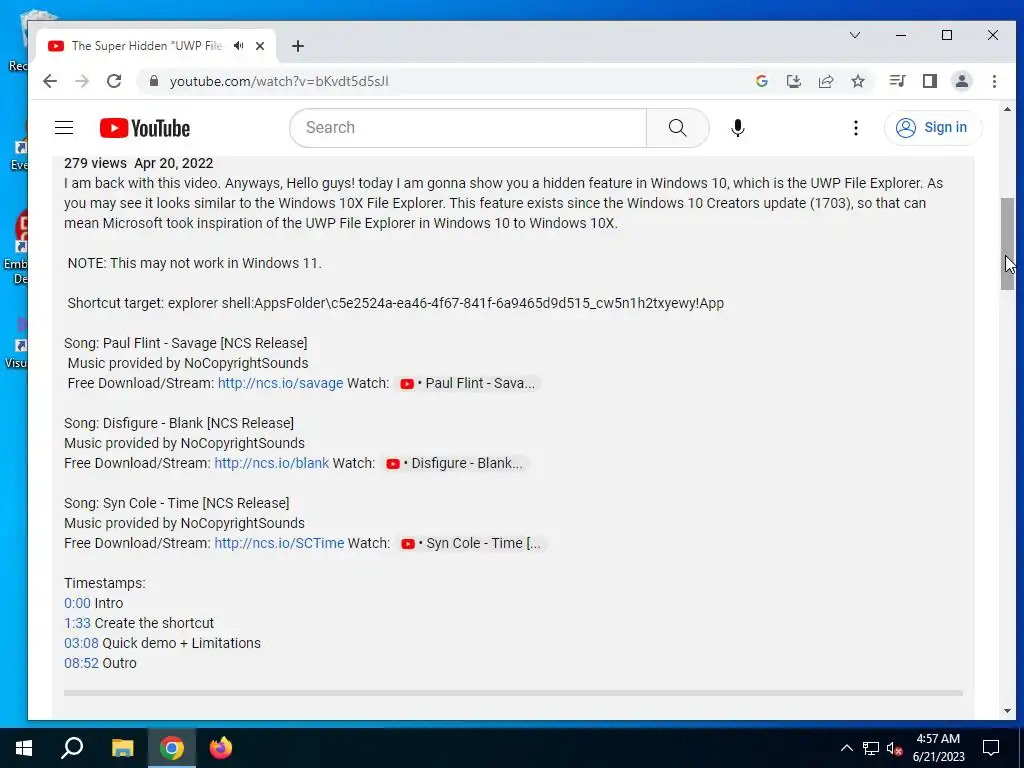Open a new Chrome tab
The image size is (1024, 768).
(x=298, y=46)
